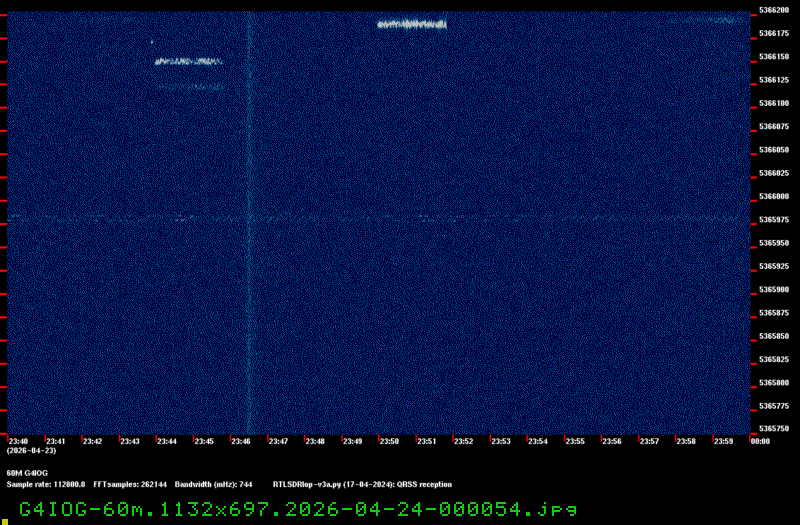800x525 pixels.
Task: Click the 5365775 frequency label
Action: 774,406
